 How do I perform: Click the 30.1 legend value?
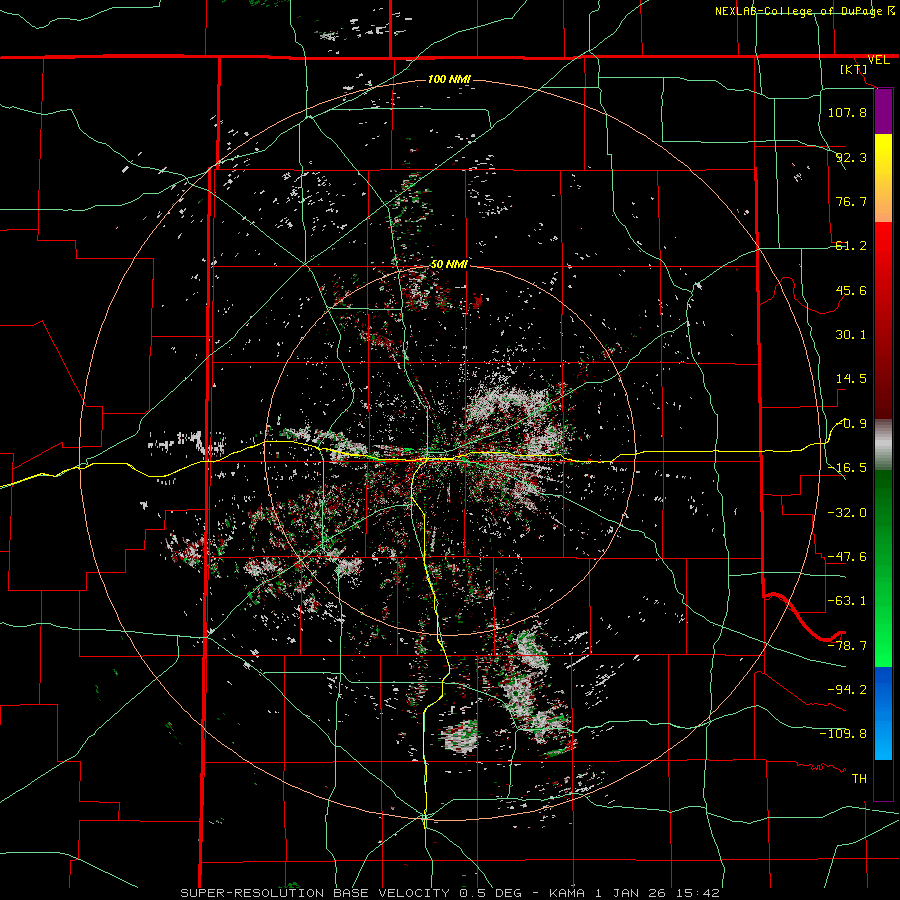[x=851, y=335]
